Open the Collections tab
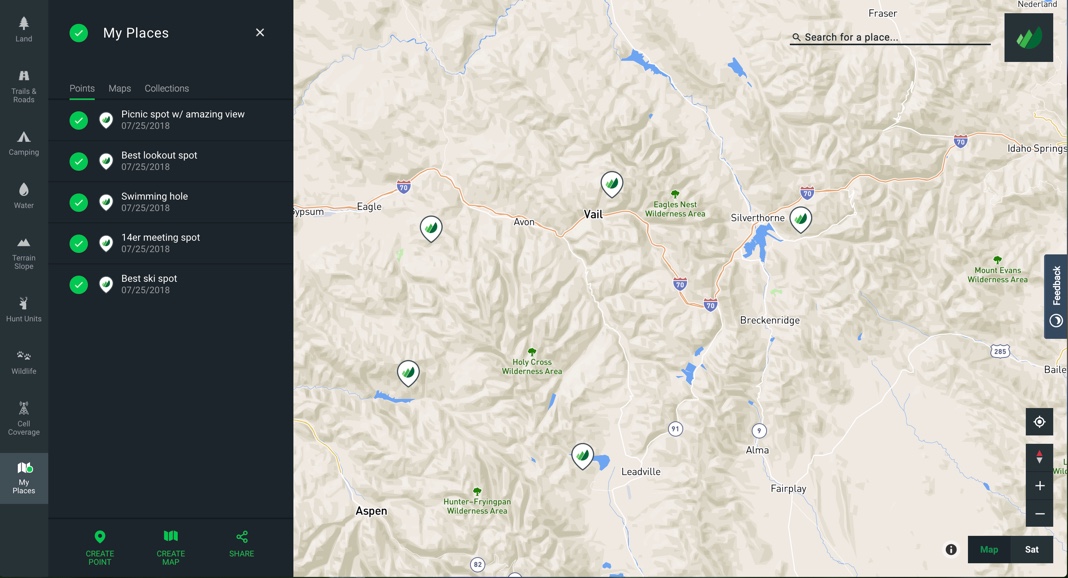The width and height of the screenshot is (1068, 578). pos(167,89)
